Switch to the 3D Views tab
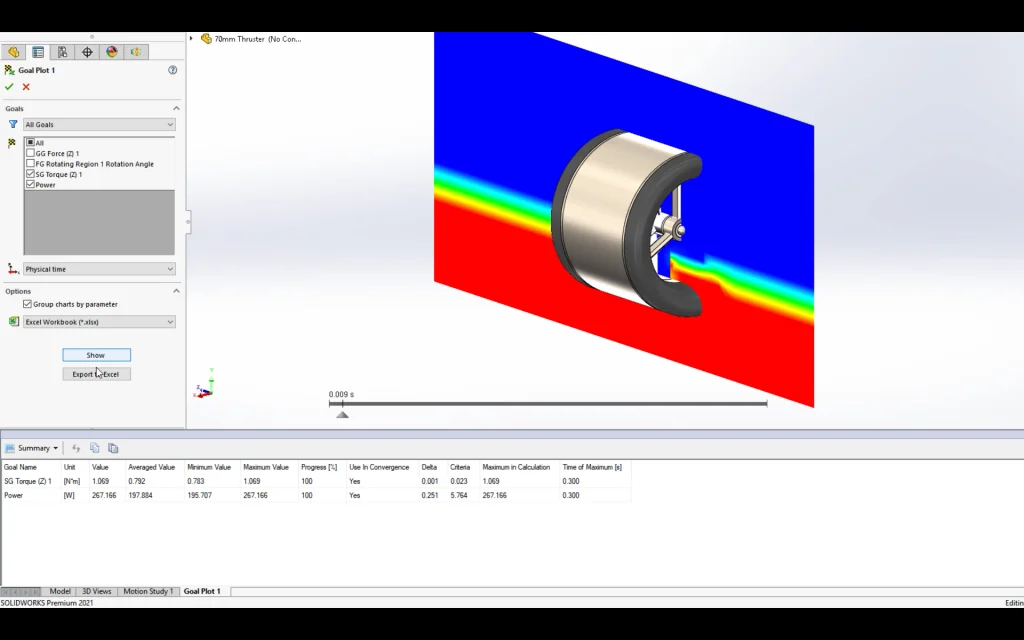Screen dimensions: 1024x640 (97, 591)
